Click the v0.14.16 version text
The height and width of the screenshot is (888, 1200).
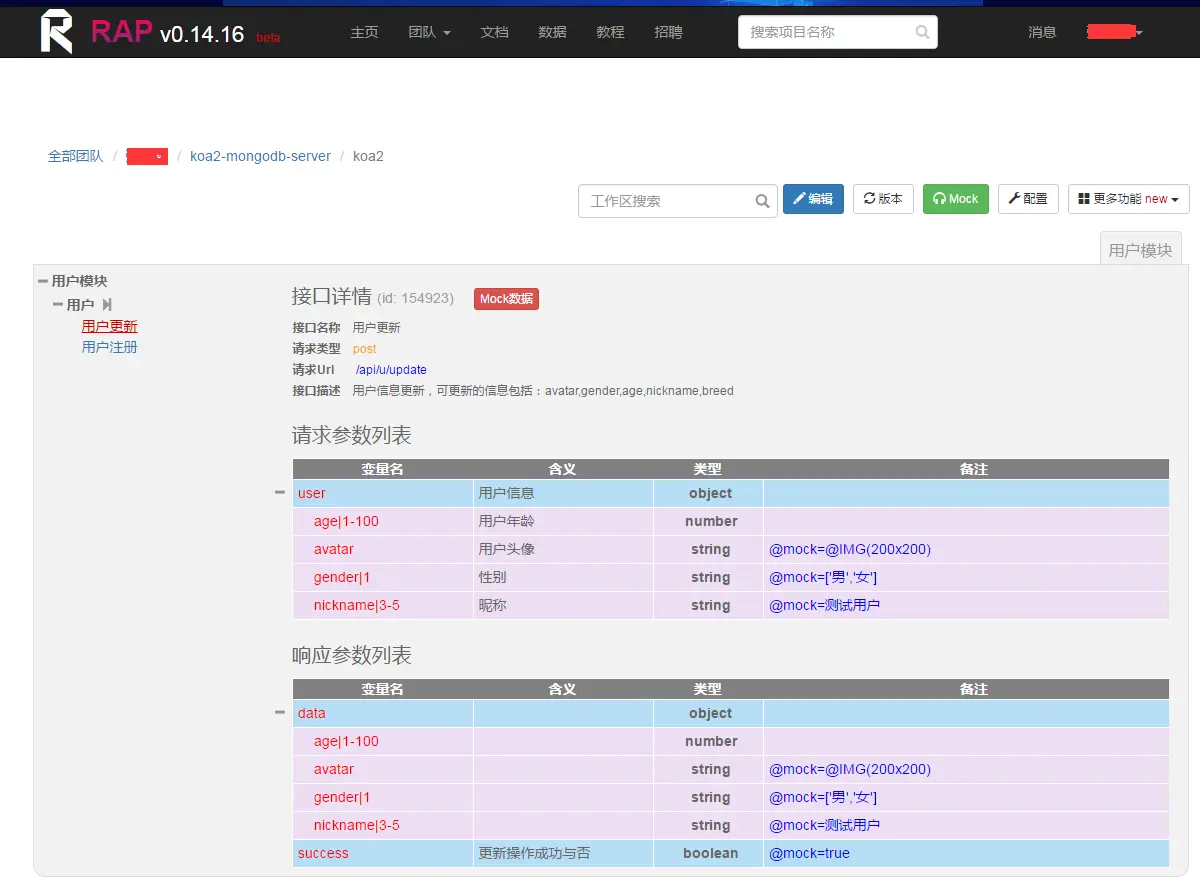(202, 34)
